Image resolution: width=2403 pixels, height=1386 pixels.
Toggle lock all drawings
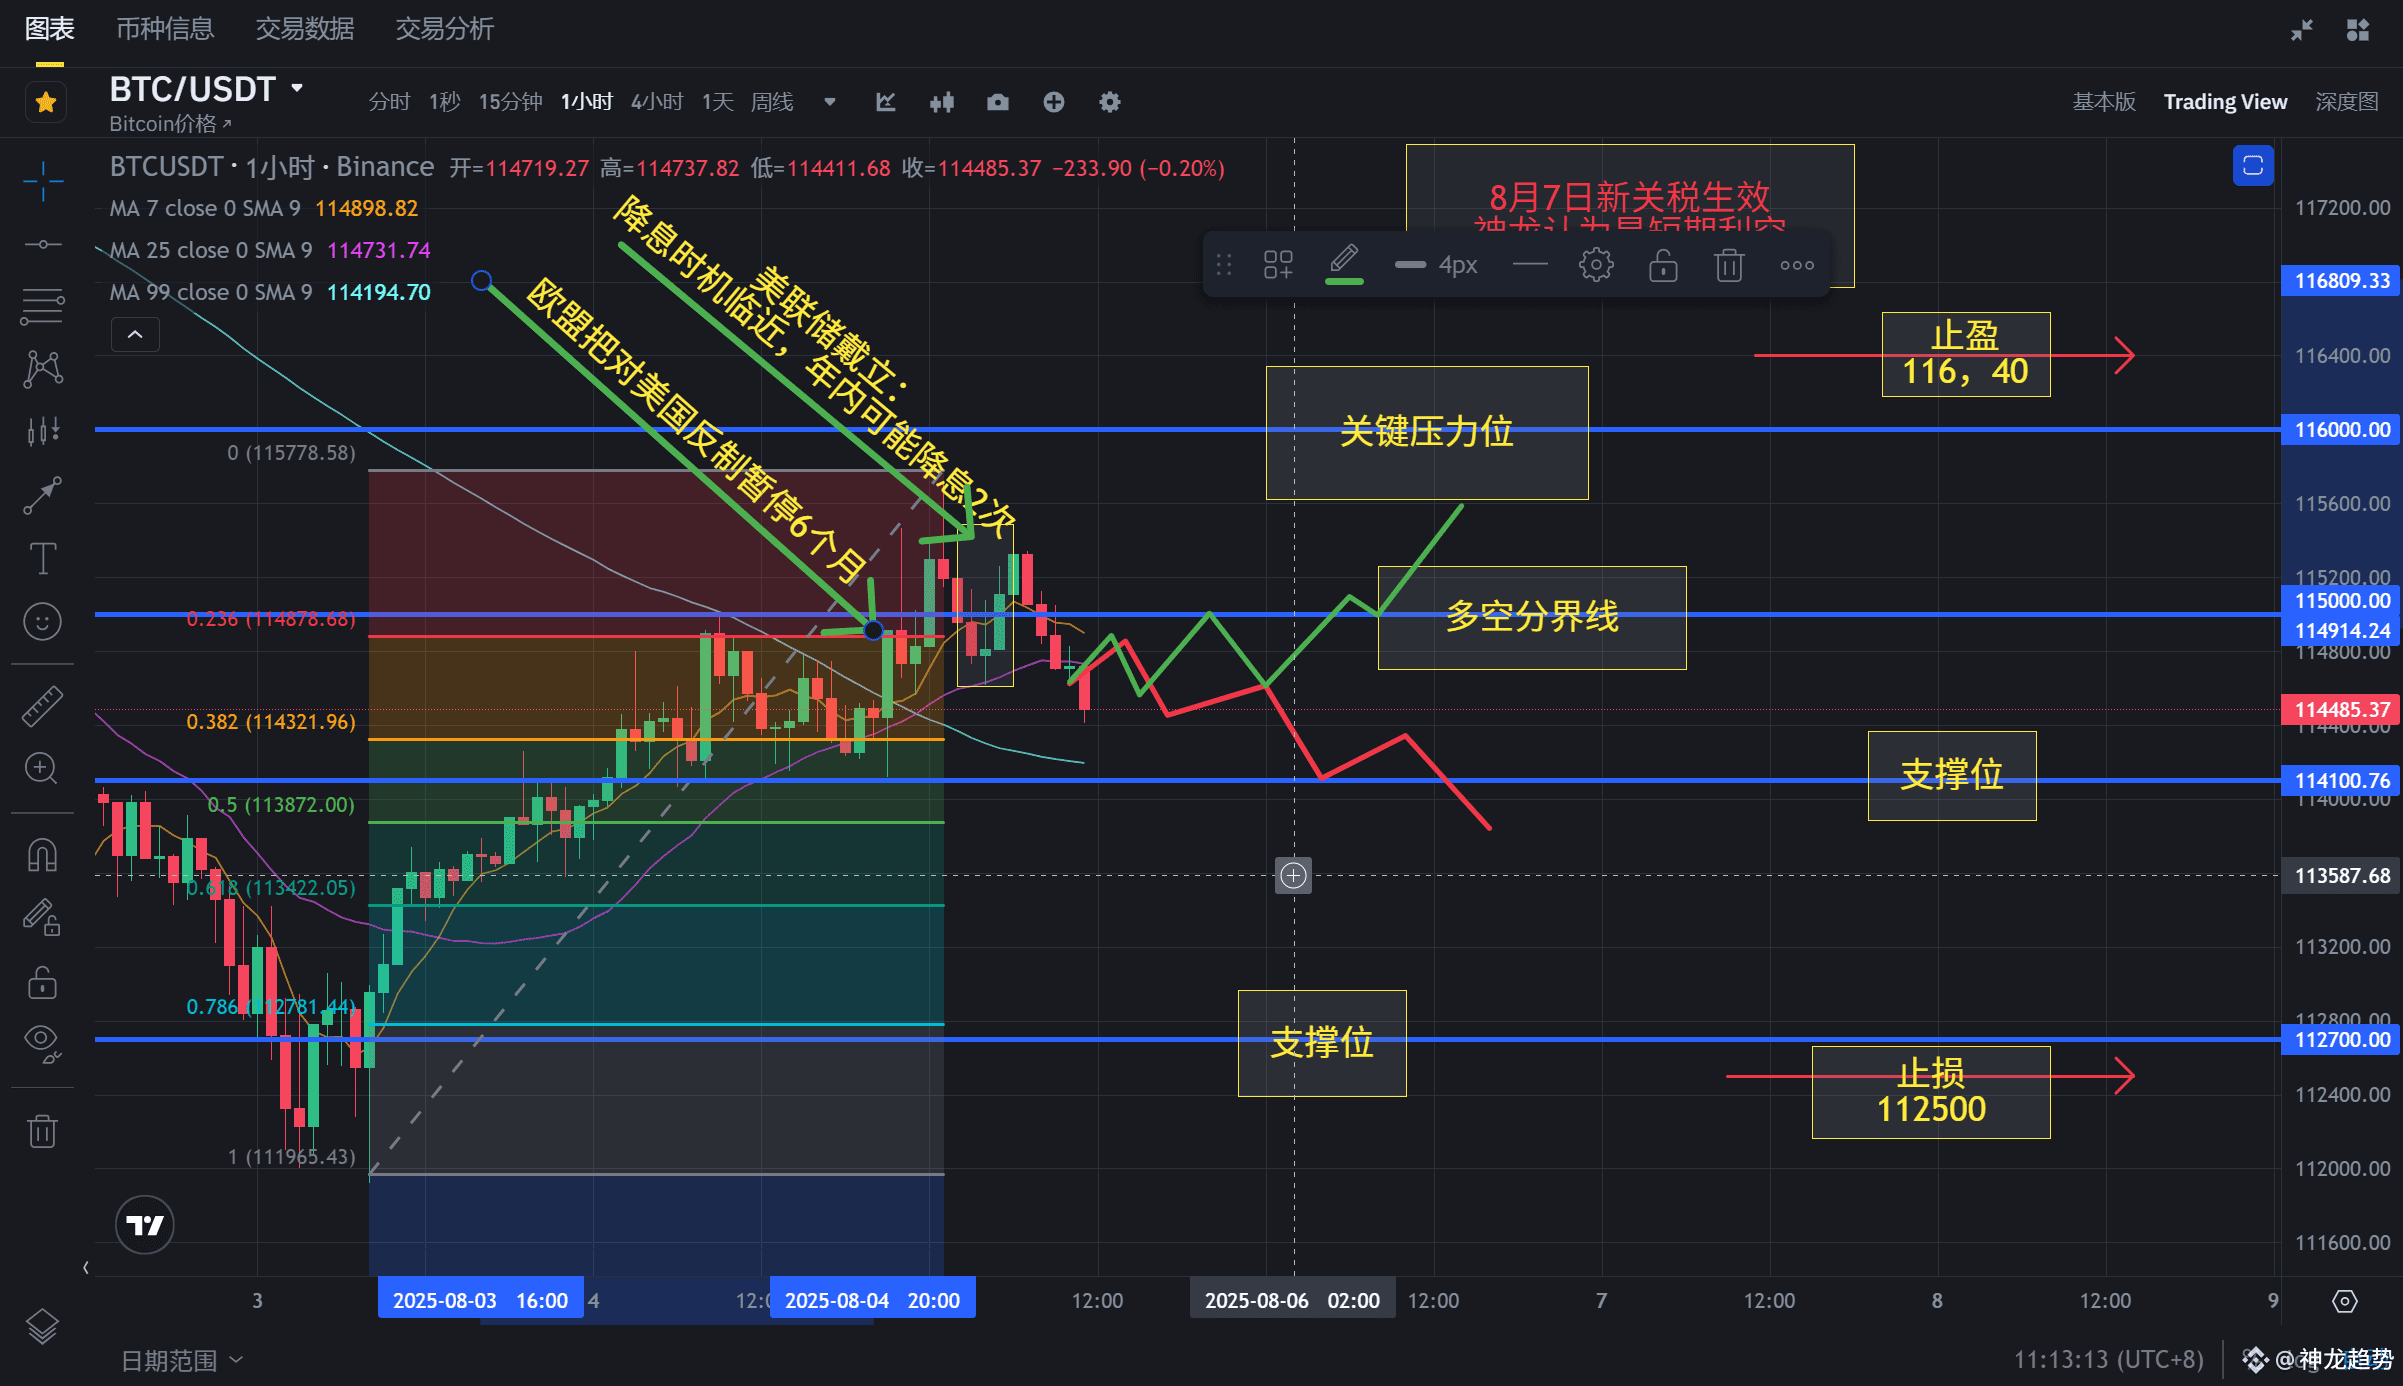pyautogui.click(x=43, y=982)
